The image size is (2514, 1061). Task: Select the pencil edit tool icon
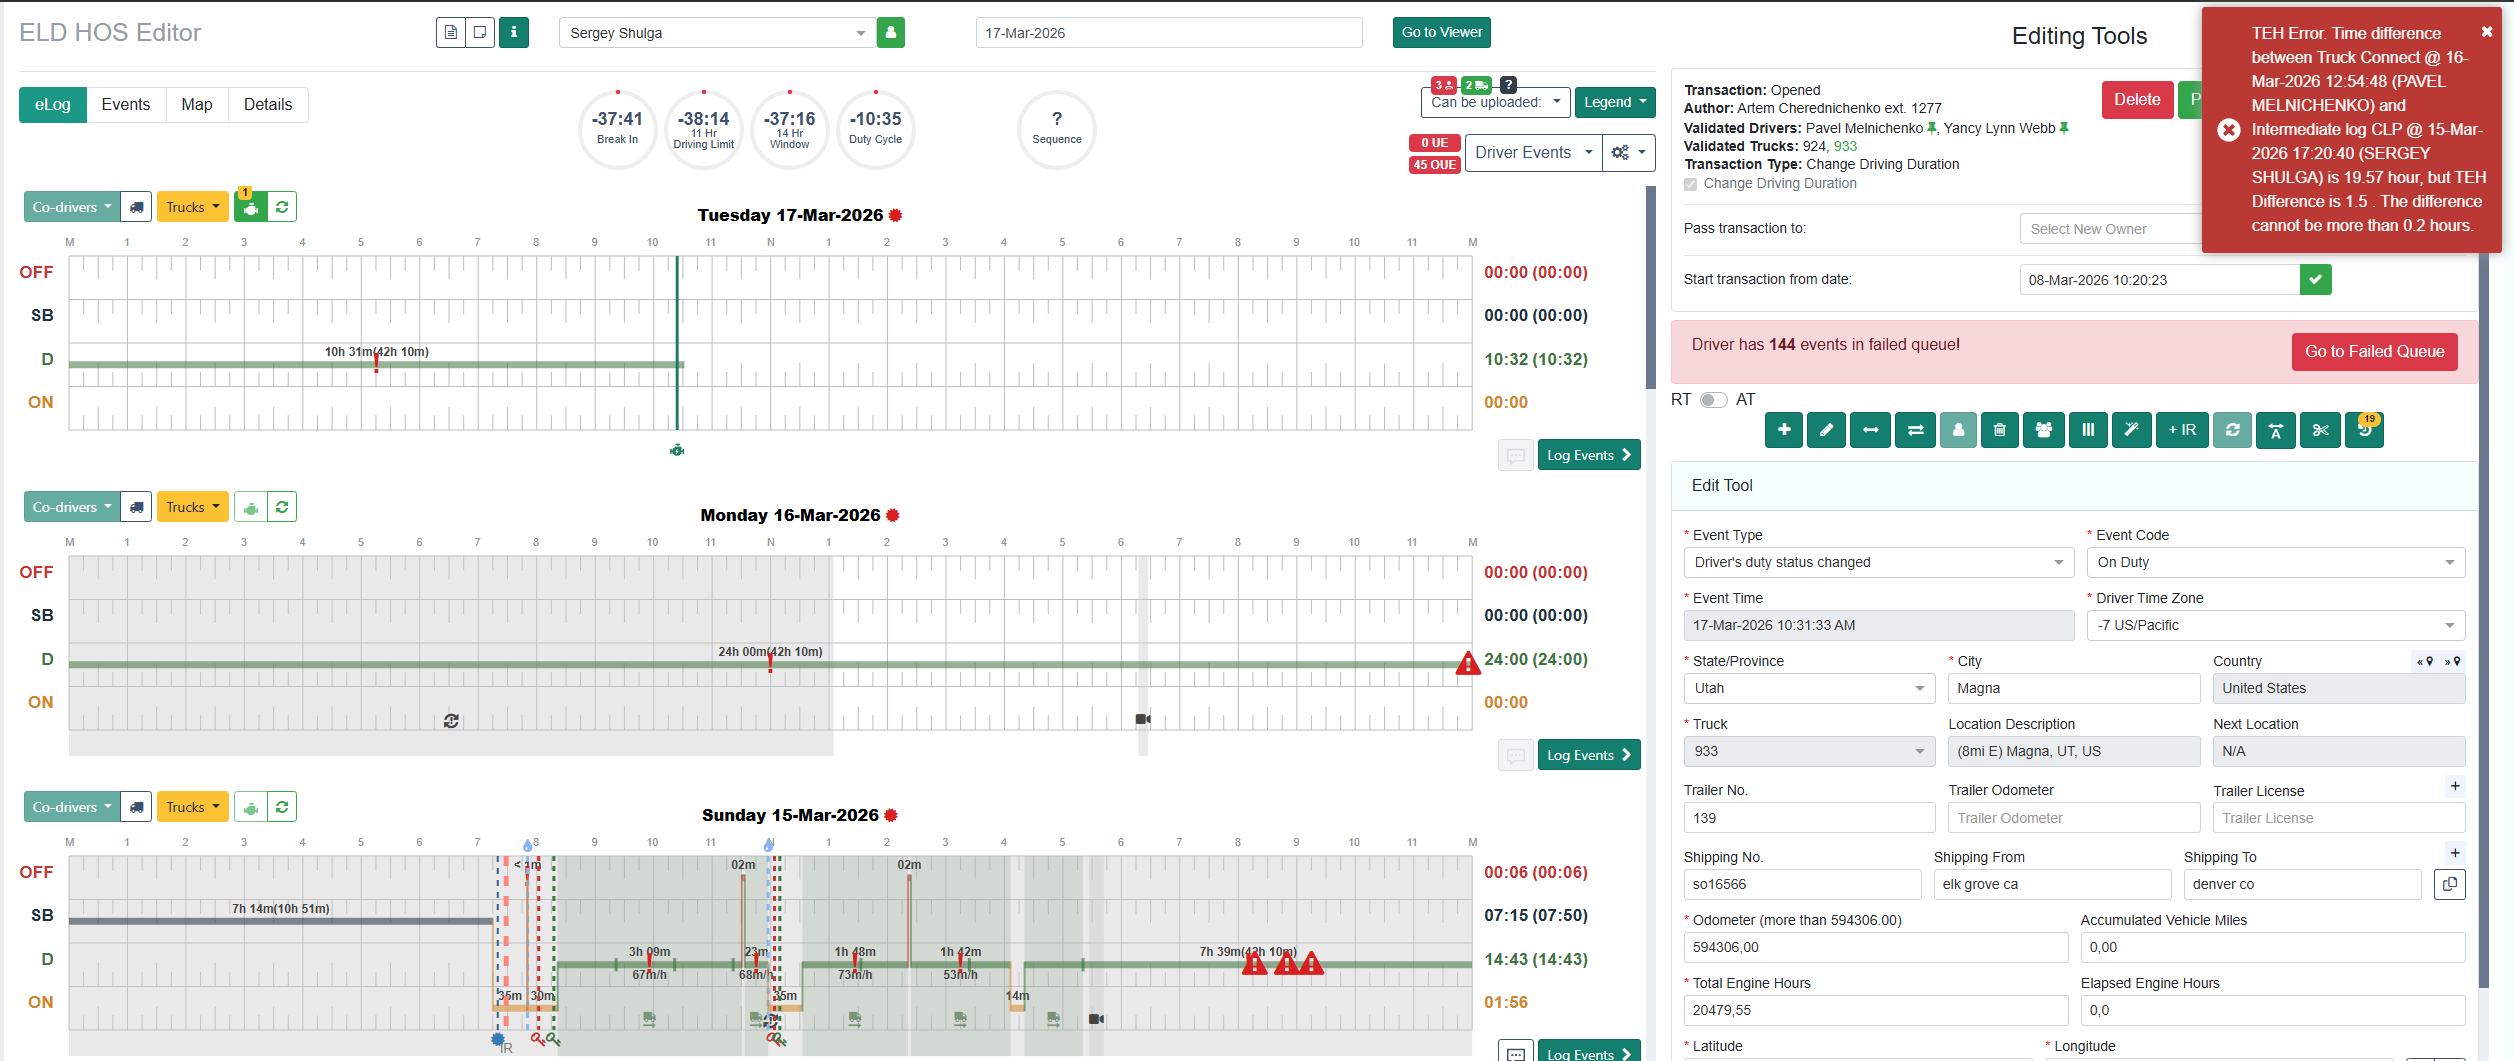click(x=1826, y=430)
